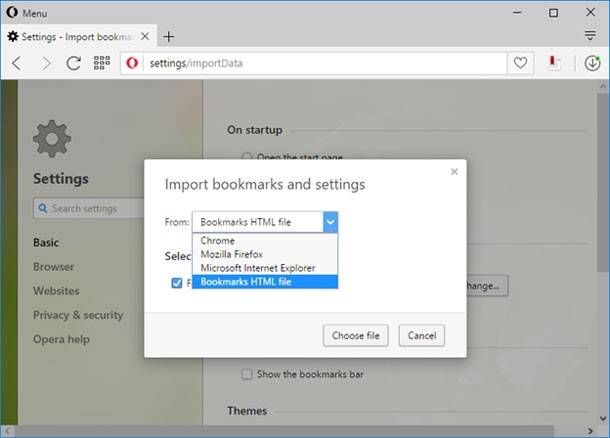The image size is (610, 438).
Task: Toggle Show the bookmarks bar checkbox
Action: click(x=247, y=374)
